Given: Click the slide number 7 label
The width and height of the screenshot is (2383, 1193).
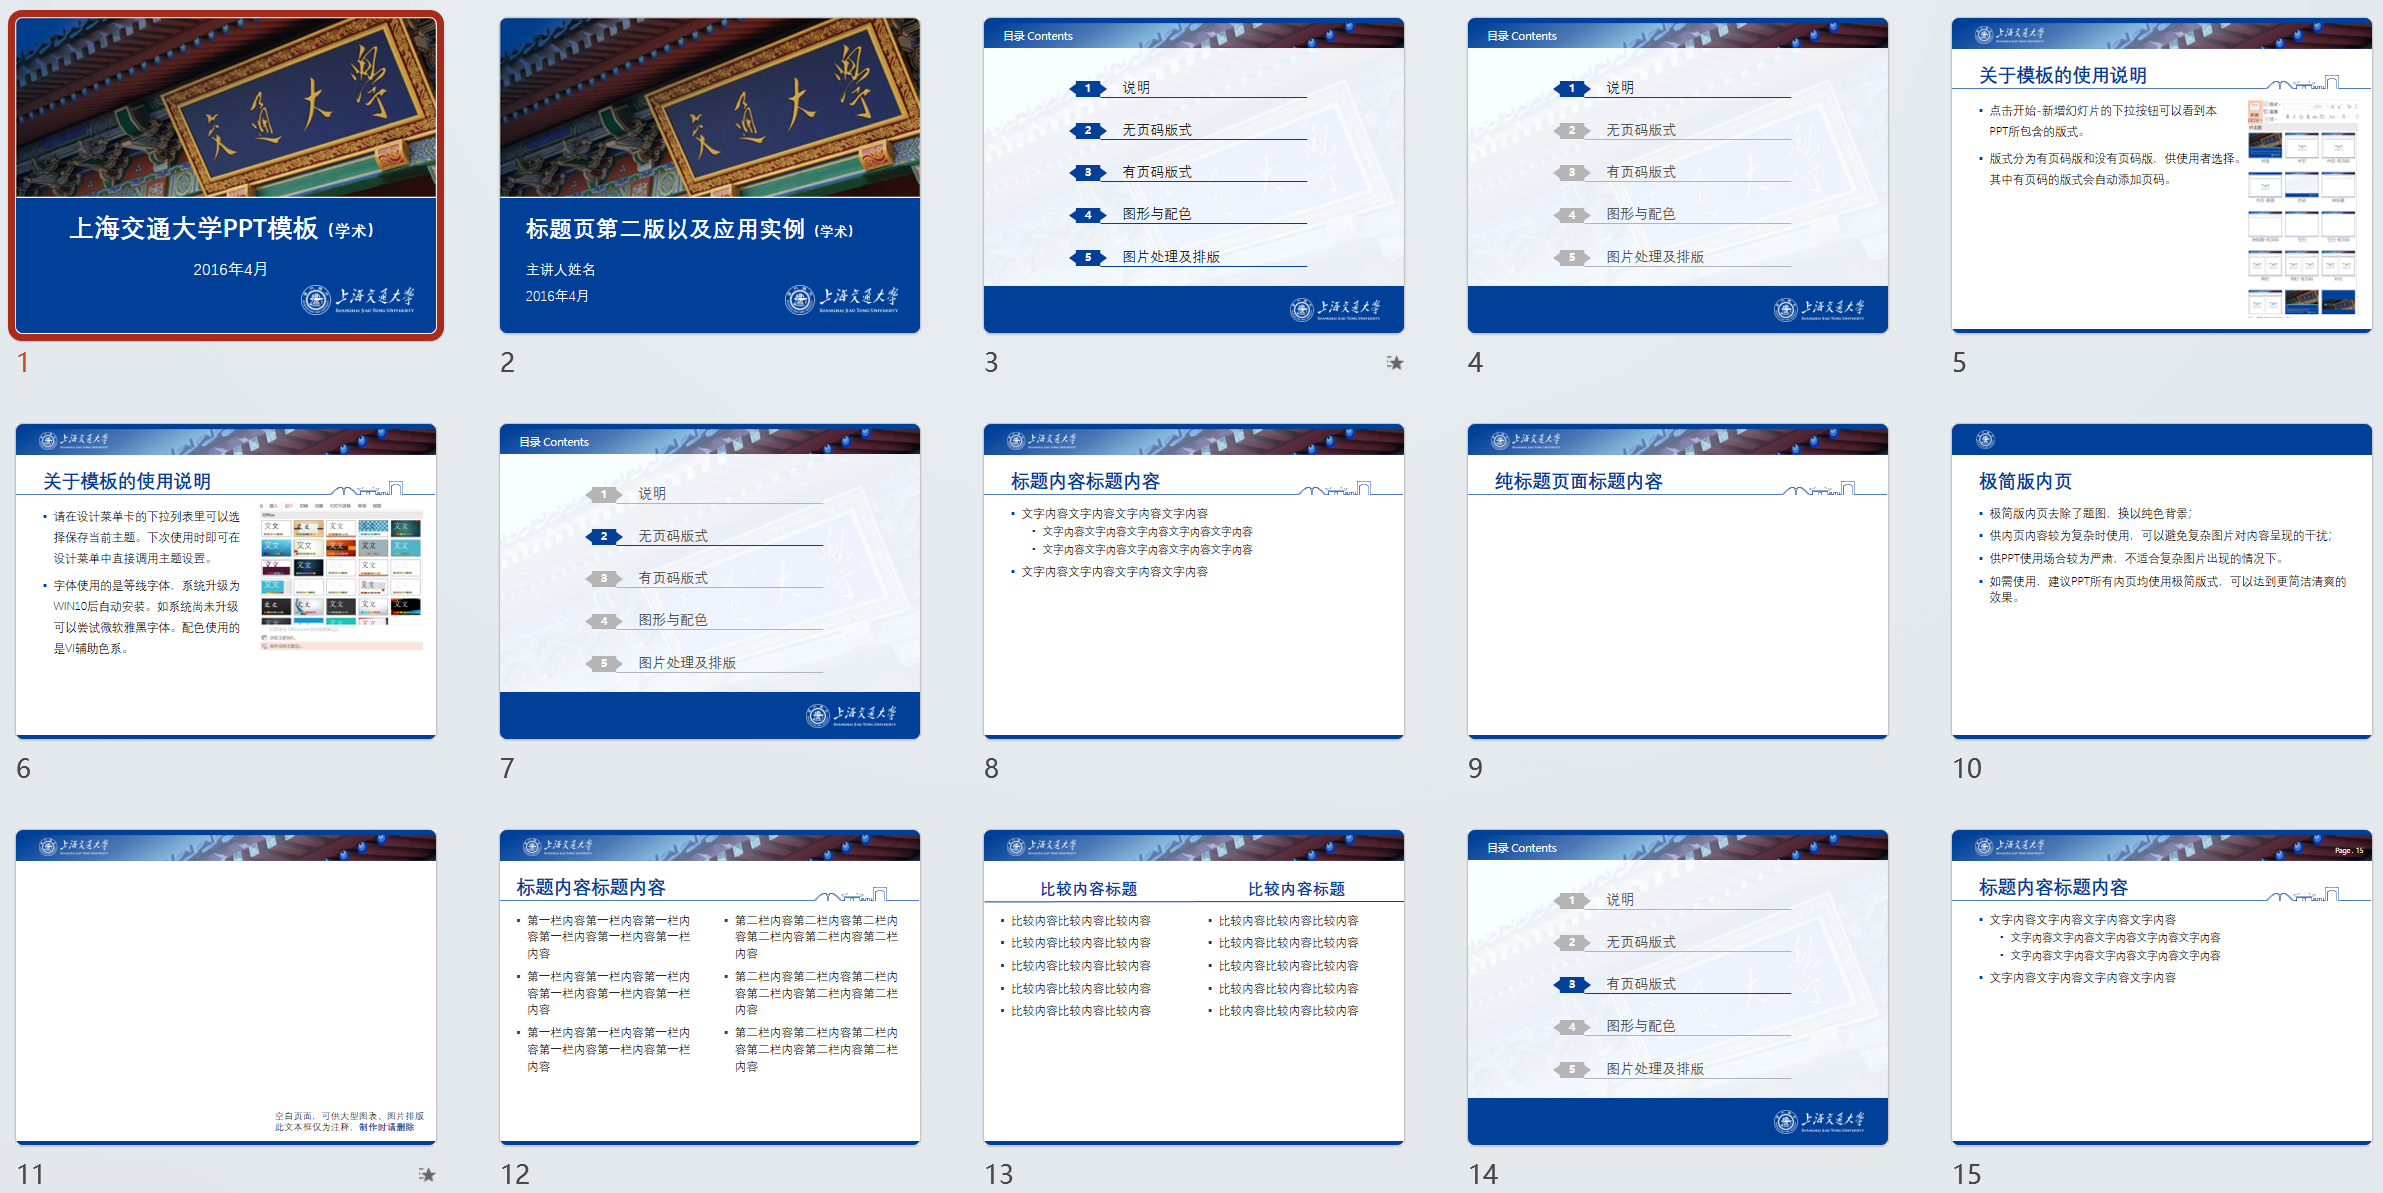Looking at the screenshot, I should [x=508, y=768].
